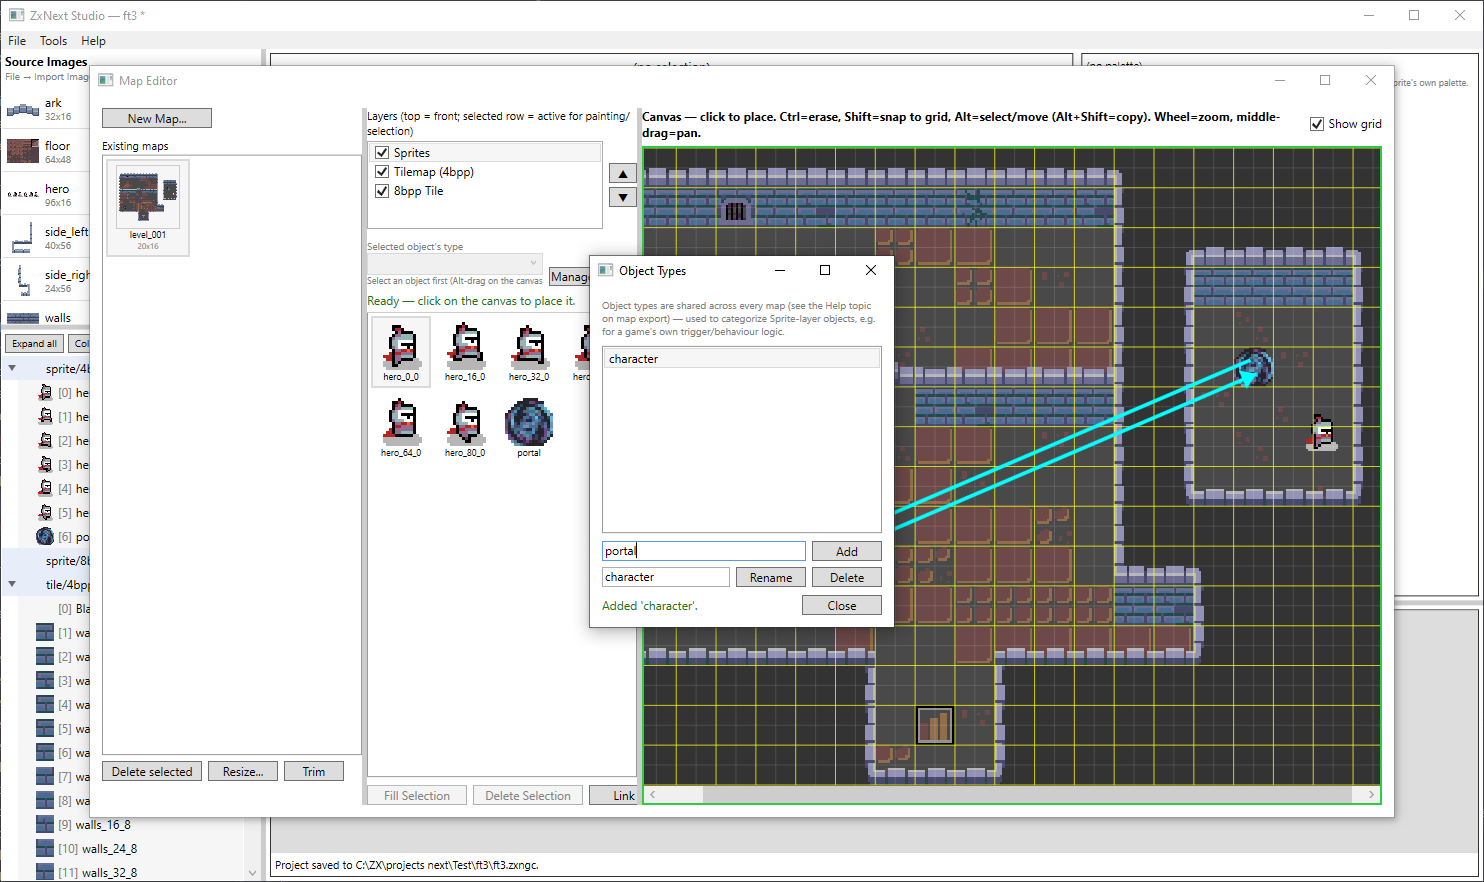Click the crate tile at canvas bottom
This screenshot has width=1484, height=882.
coord(935,725)
